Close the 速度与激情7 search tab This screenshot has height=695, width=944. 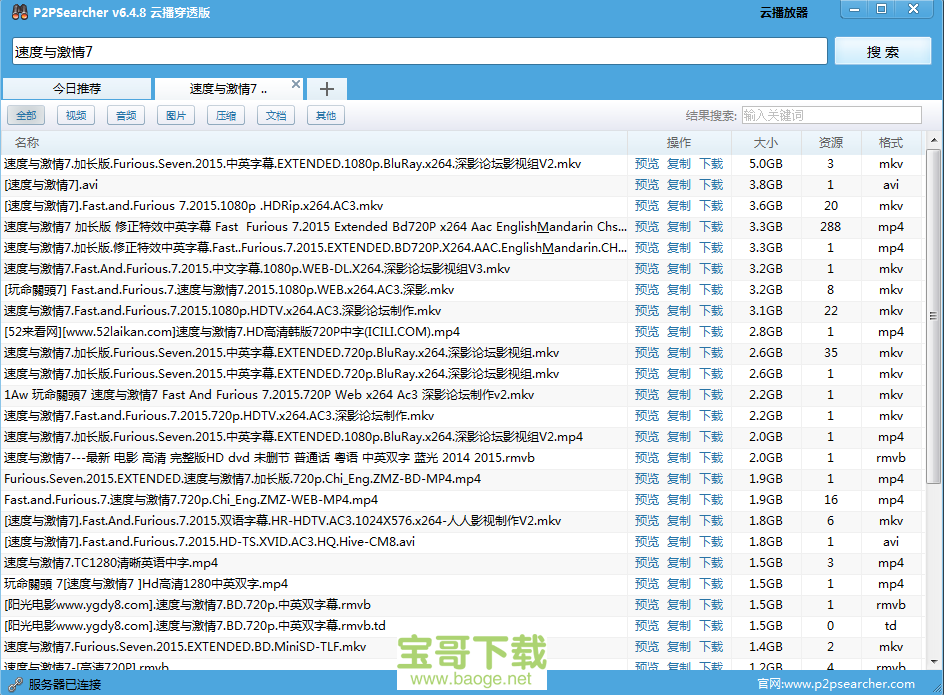(295, 86)
